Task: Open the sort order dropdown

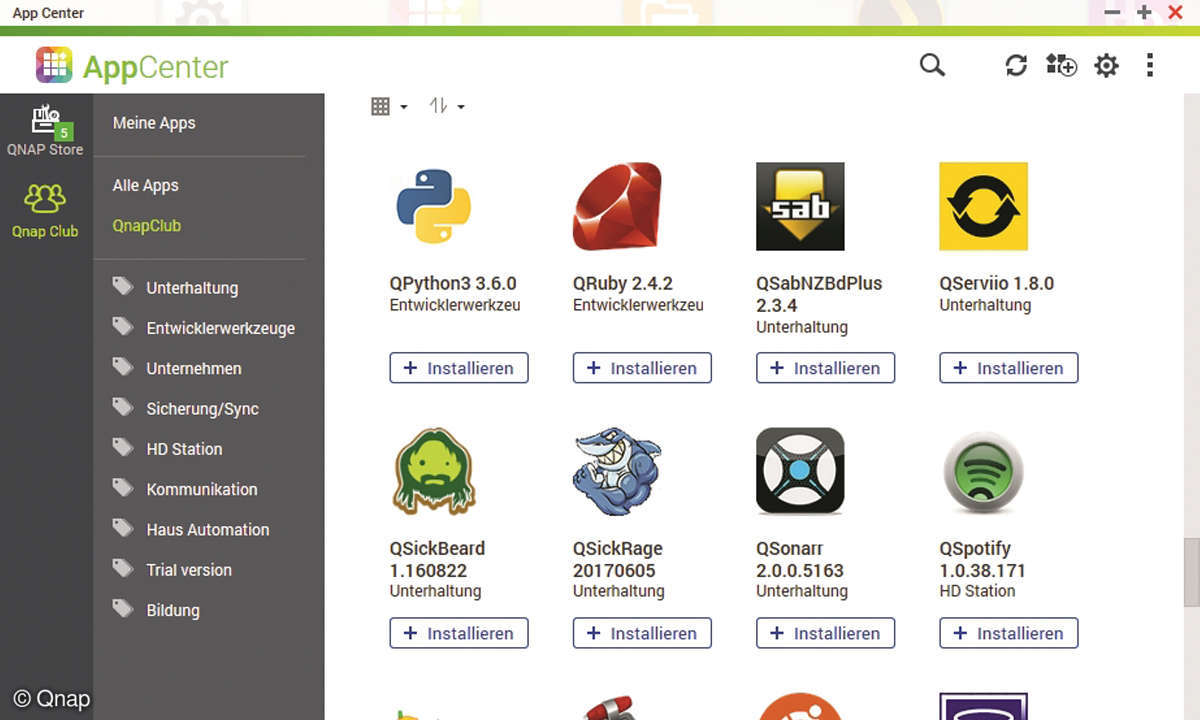Action: 447,106
